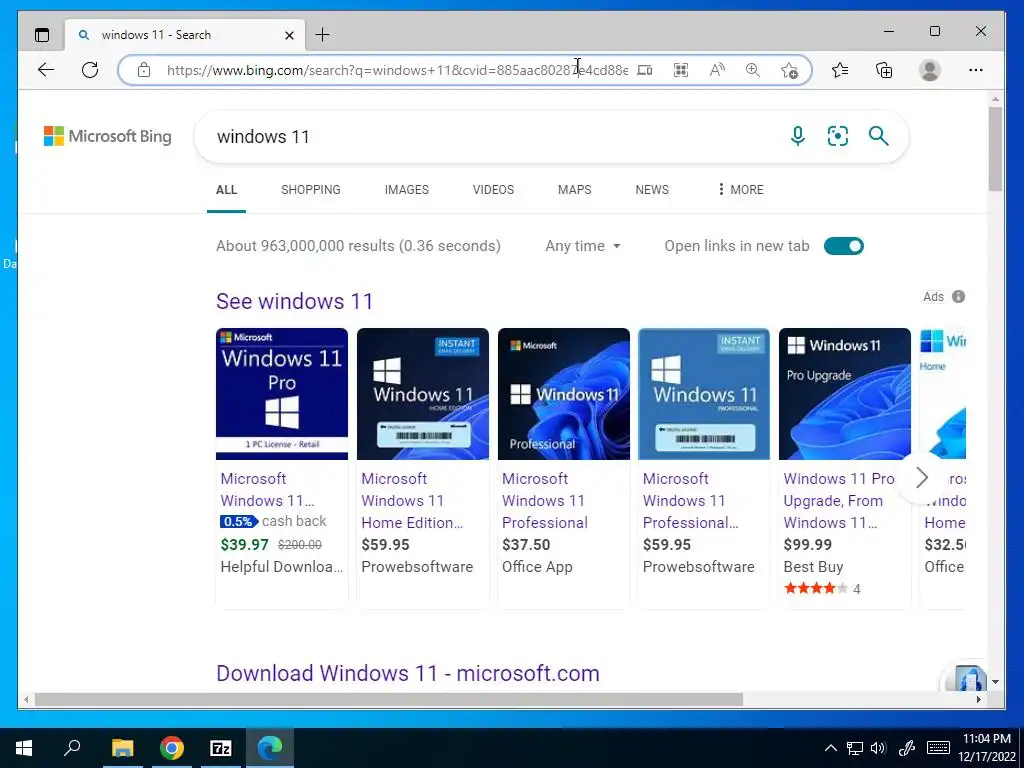1024x768 pixels.
Task: Open the touch keyboard tray icon
Action: (938, 748)
